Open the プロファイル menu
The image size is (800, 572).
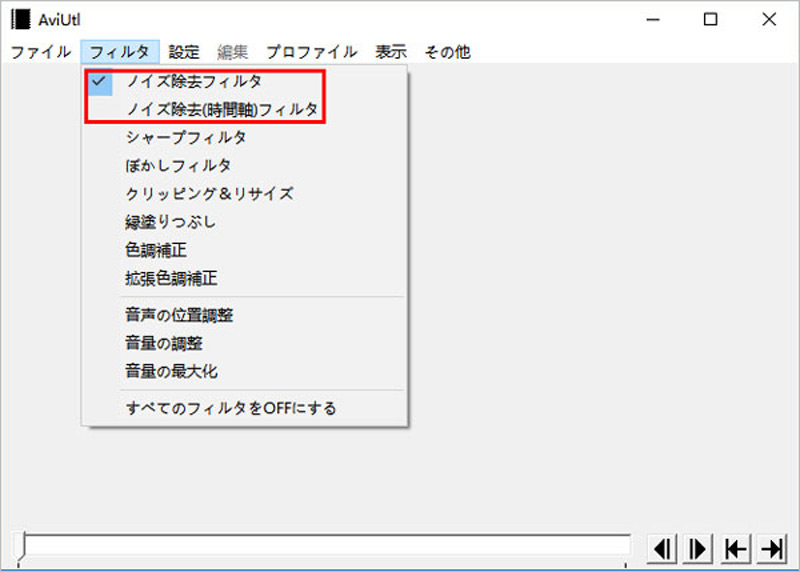[x=311, y=52]
